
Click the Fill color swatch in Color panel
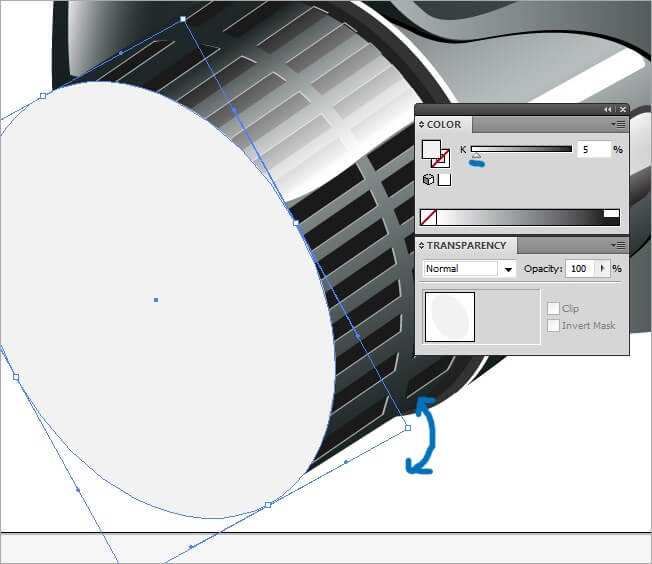[431, 150]
